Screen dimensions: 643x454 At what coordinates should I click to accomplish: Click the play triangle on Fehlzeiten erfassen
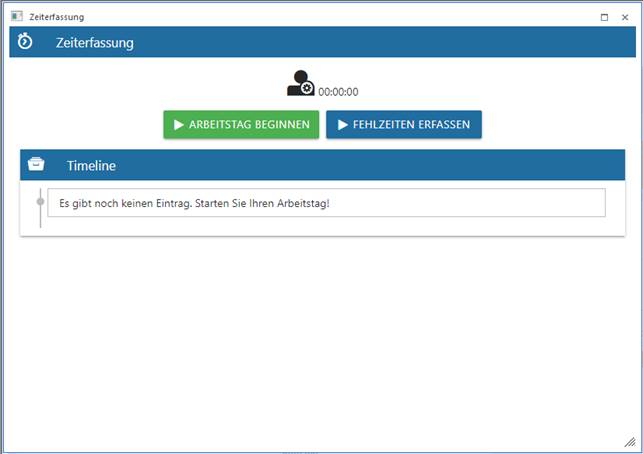(342, 125)
